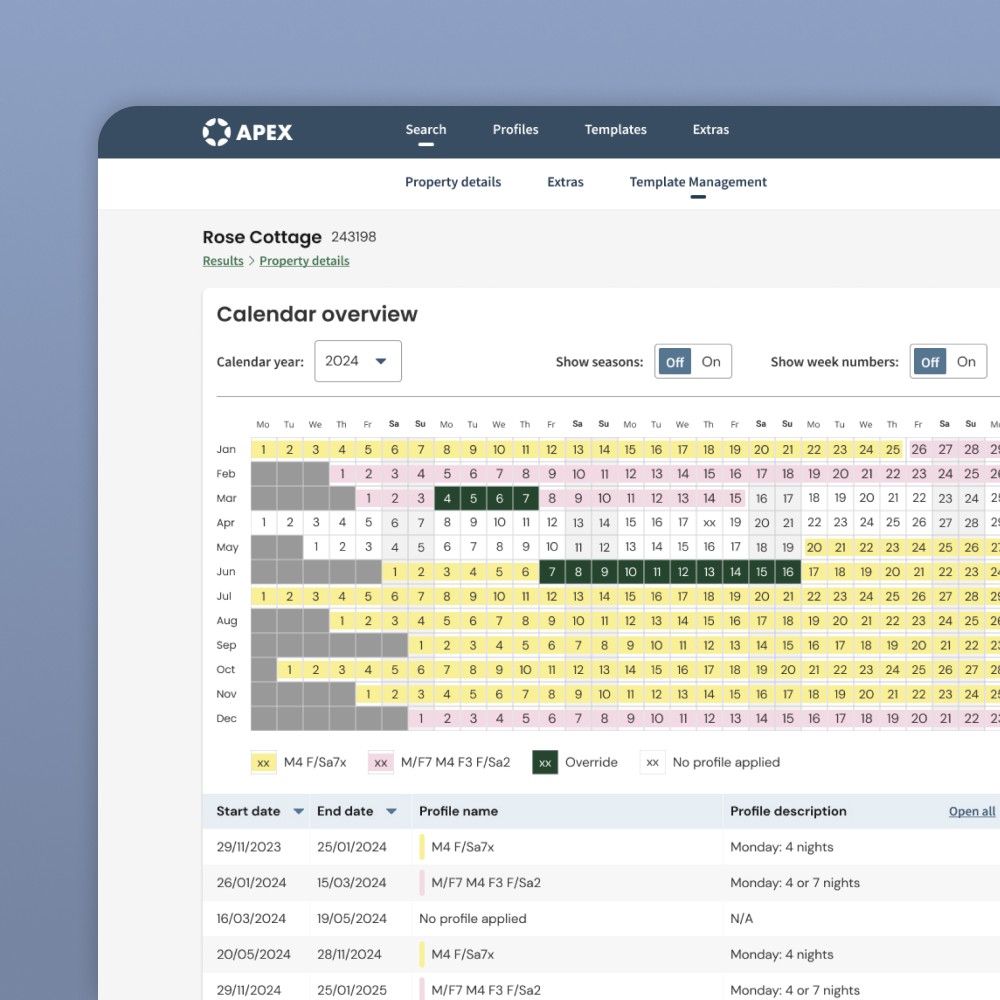Sort by End date arrow

click(391, 811)
